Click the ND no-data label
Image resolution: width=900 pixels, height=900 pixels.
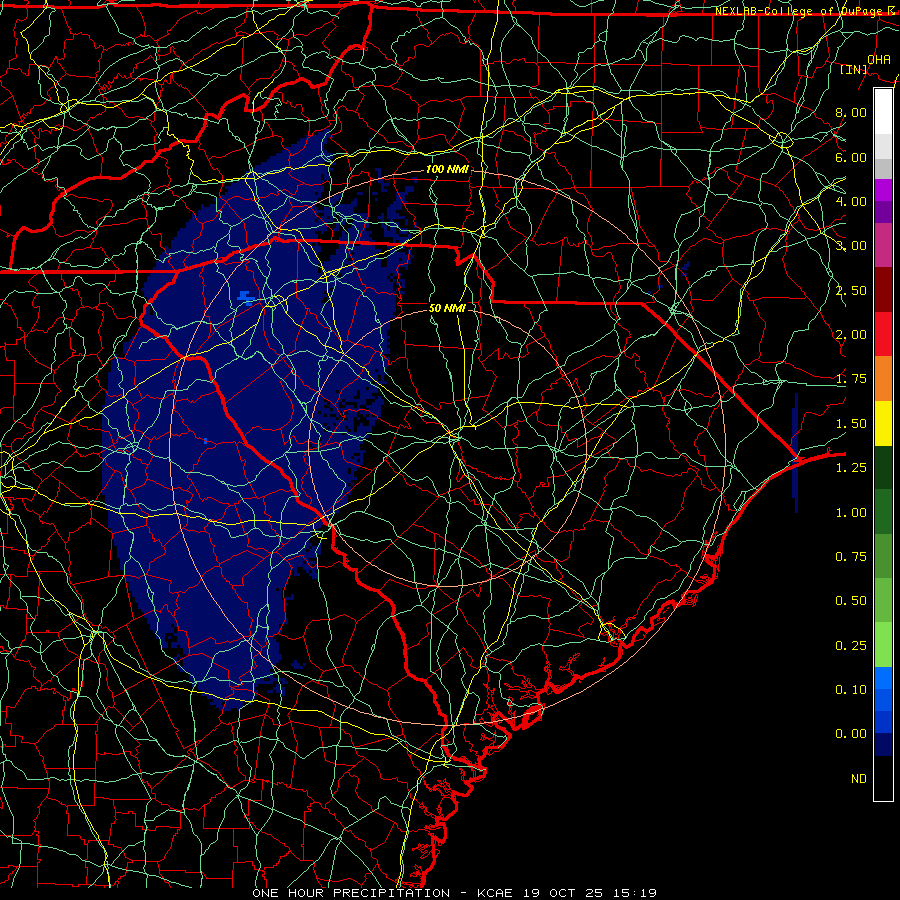coord(859,779)
